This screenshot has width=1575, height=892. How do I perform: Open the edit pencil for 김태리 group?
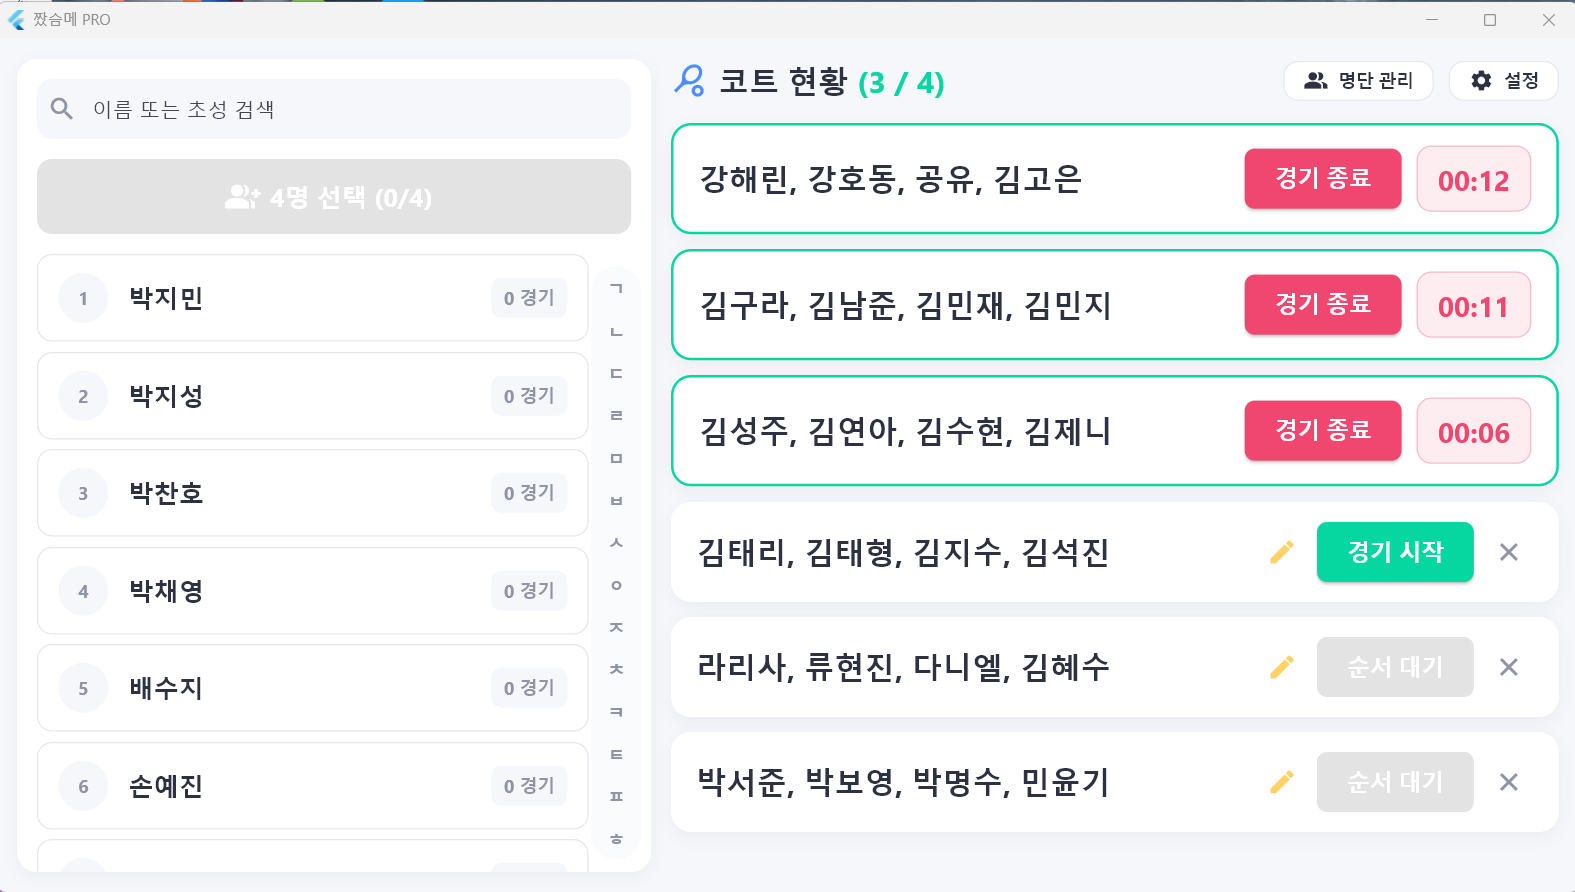tap(1281, 552)
